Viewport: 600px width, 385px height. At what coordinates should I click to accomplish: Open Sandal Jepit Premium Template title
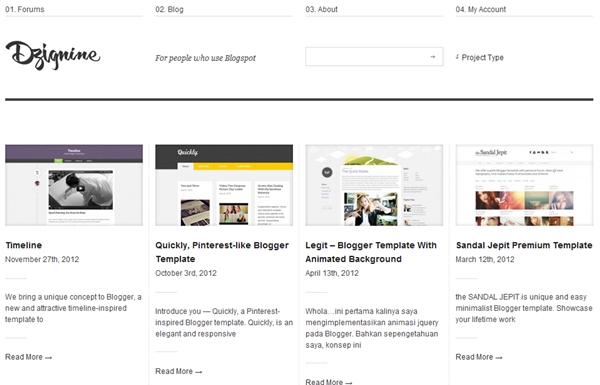524,245
